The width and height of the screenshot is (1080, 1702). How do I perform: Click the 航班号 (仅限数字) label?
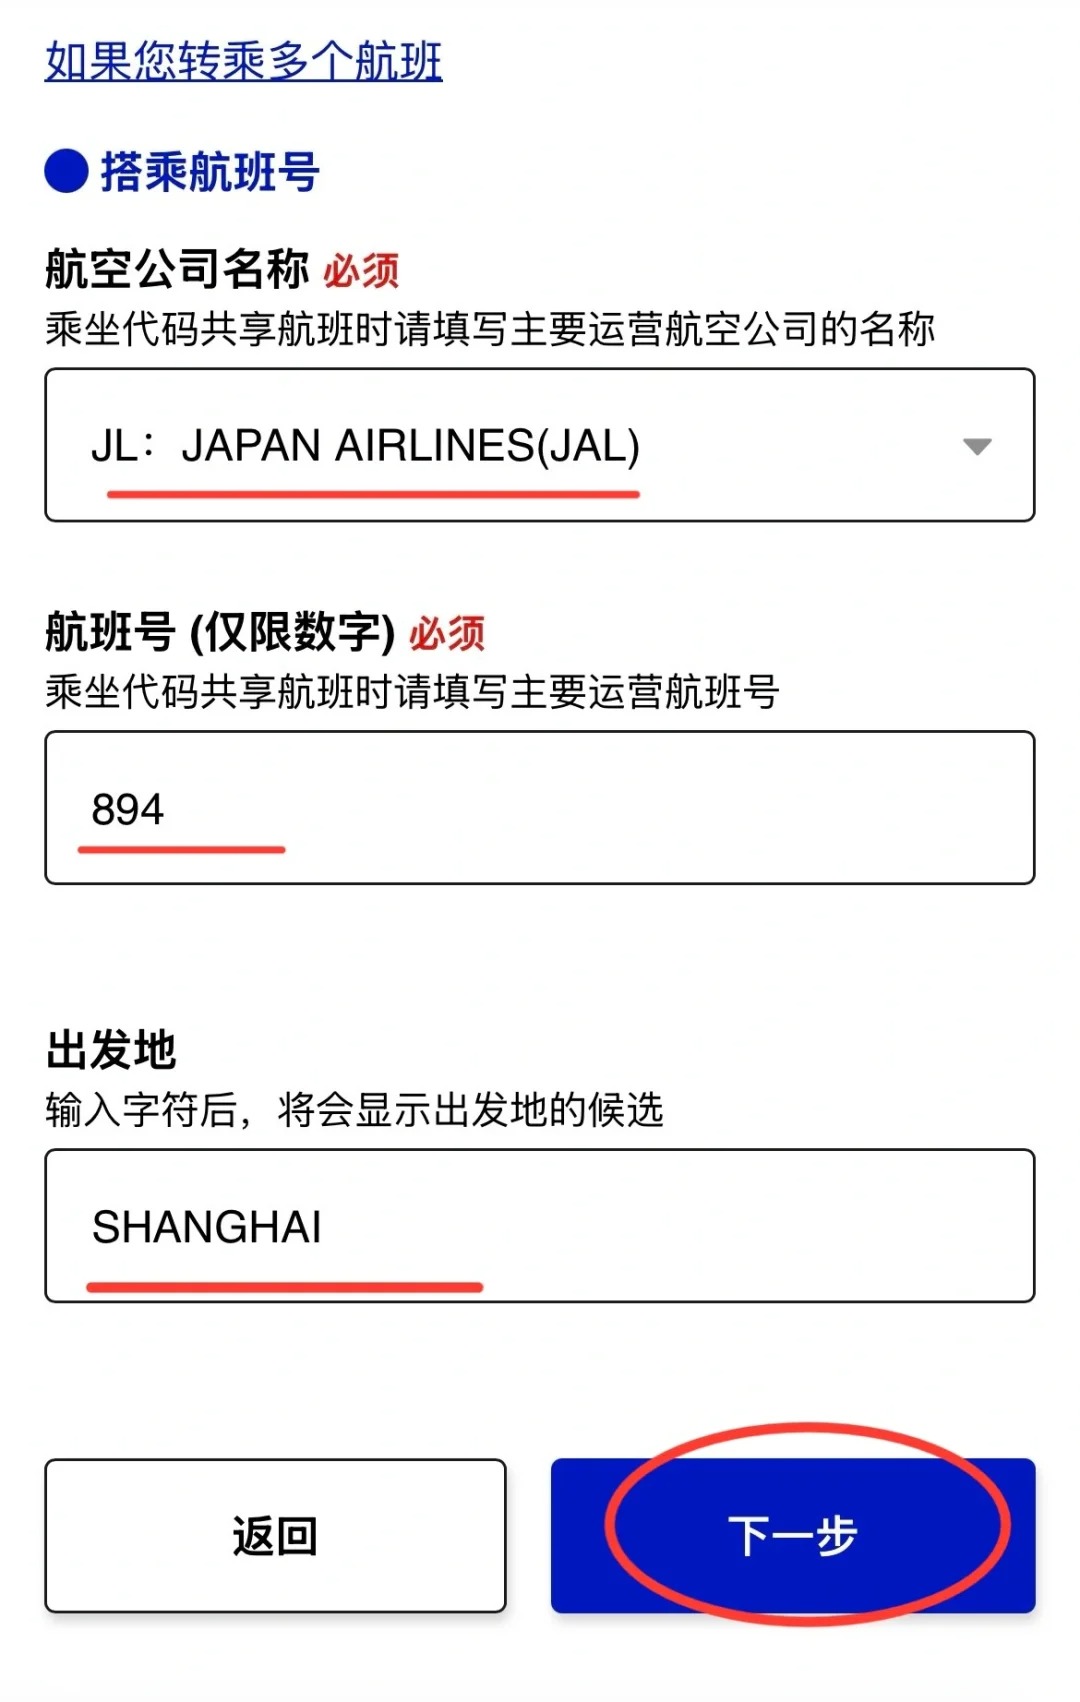click(x=220, y=633)
